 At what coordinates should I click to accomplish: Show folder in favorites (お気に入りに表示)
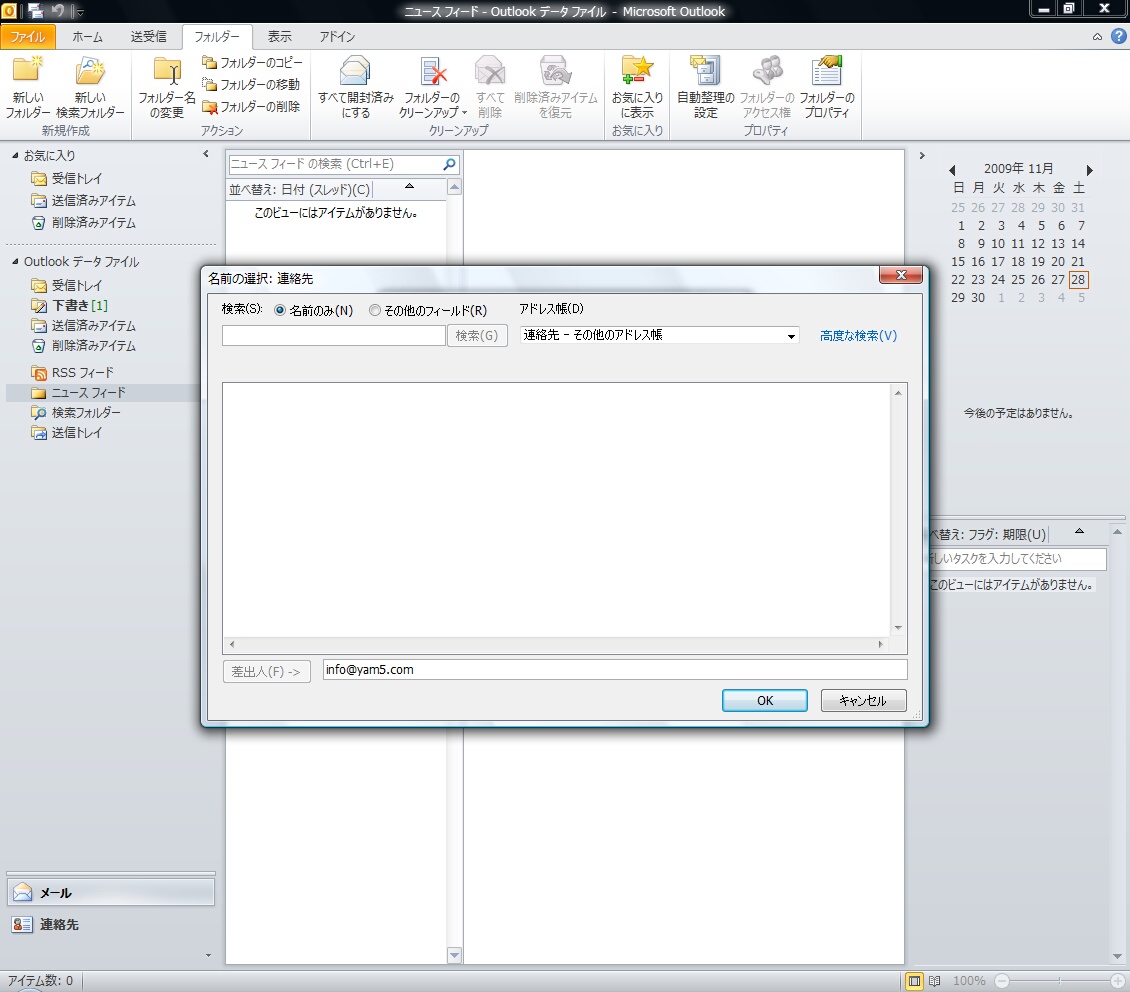tap(637, 87)
